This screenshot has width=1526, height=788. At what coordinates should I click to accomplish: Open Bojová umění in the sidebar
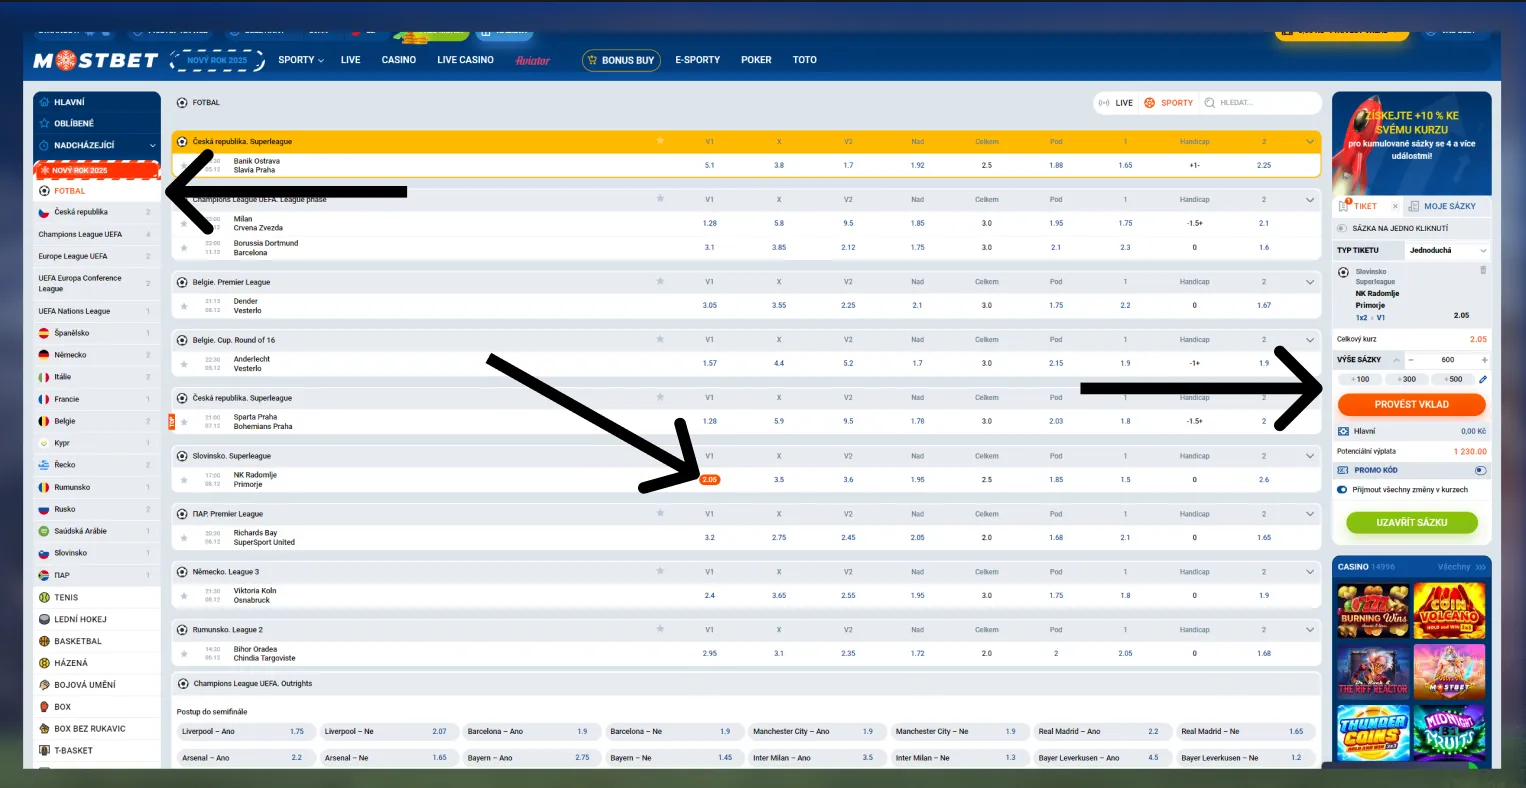coord(97,685)
